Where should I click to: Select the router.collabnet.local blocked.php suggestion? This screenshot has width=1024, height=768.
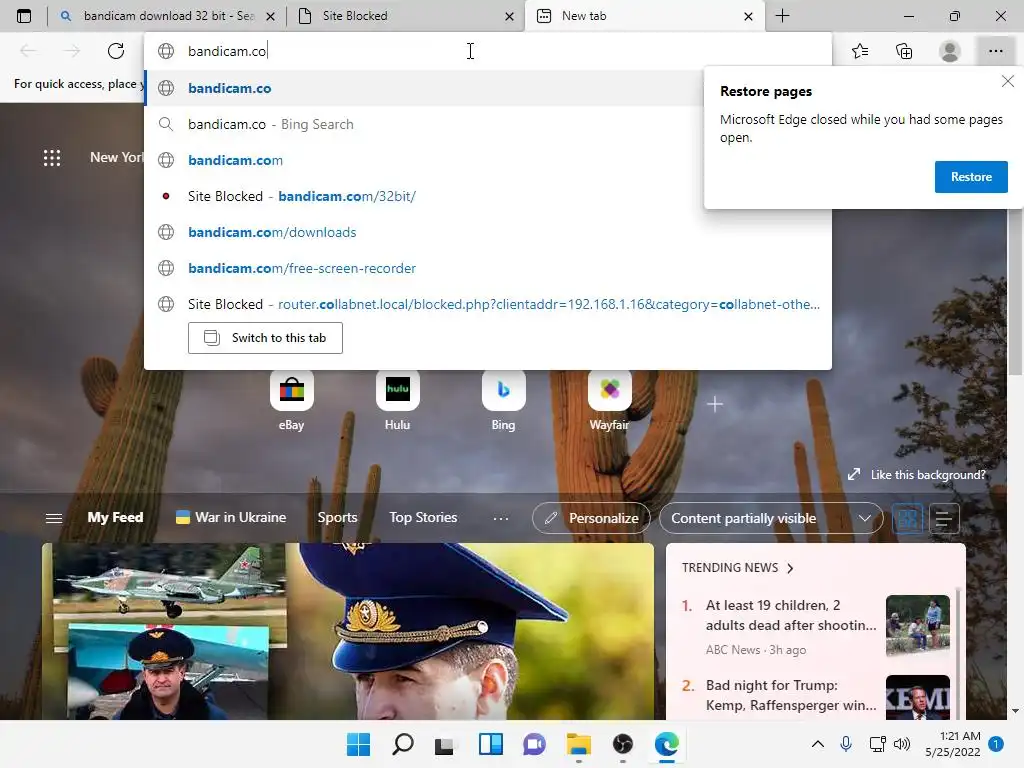(488, 304)
